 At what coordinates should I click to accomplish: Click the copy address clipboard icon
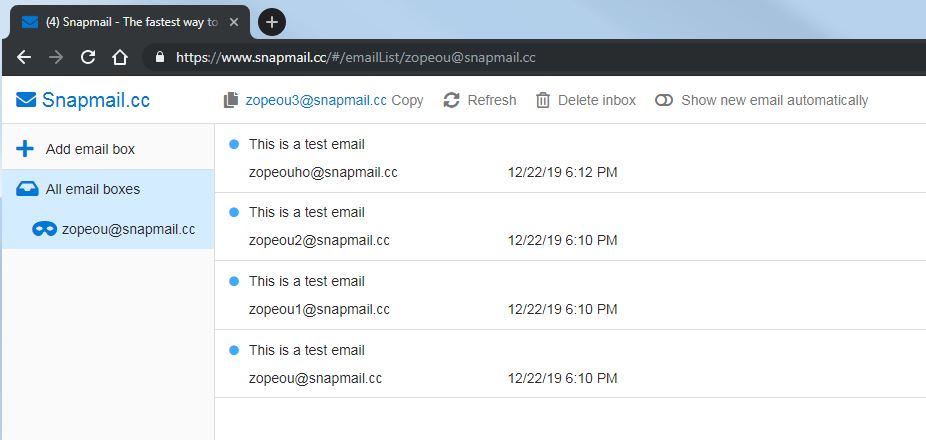[230, 100]
